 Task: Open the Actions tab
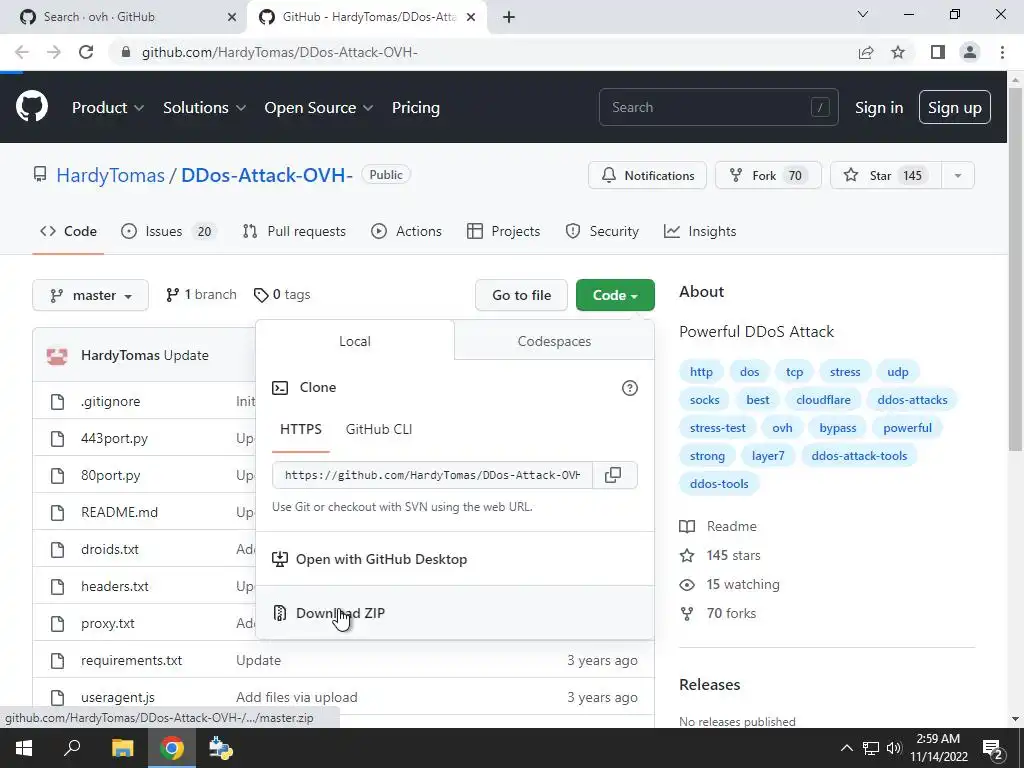406,231
